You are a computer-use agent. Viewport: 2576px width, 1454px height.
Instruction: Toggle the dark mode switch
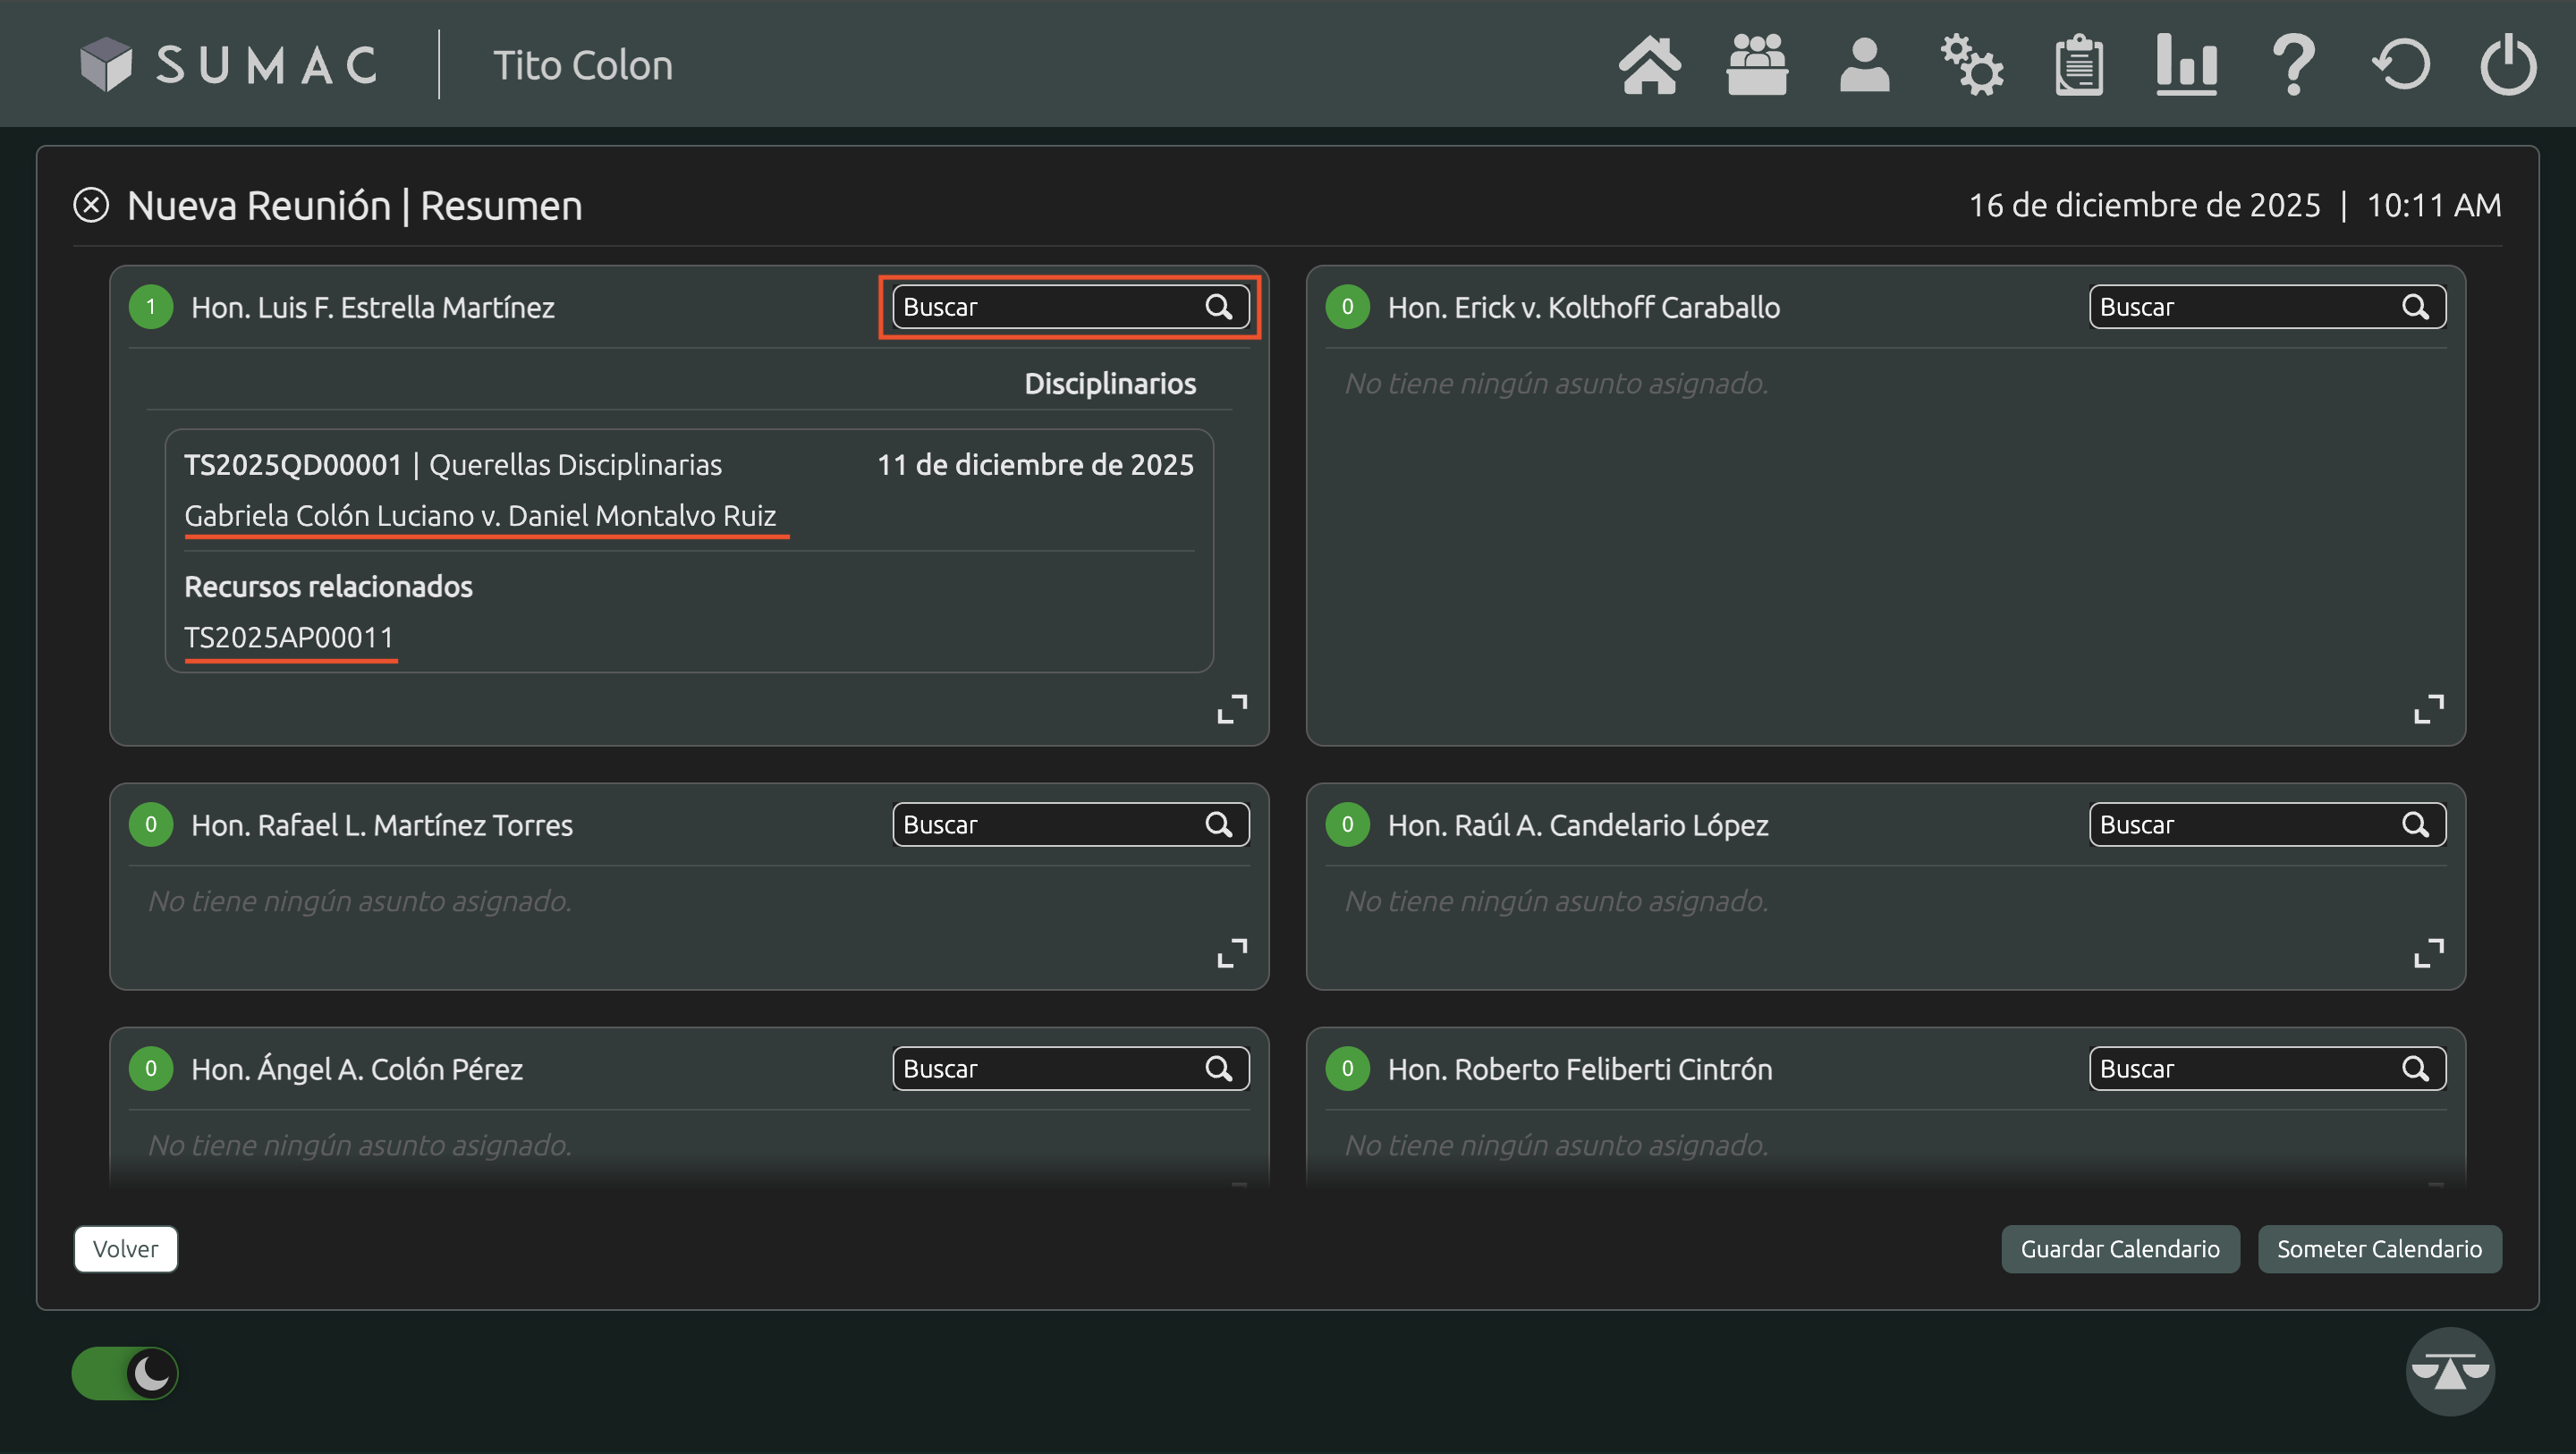125,1373
